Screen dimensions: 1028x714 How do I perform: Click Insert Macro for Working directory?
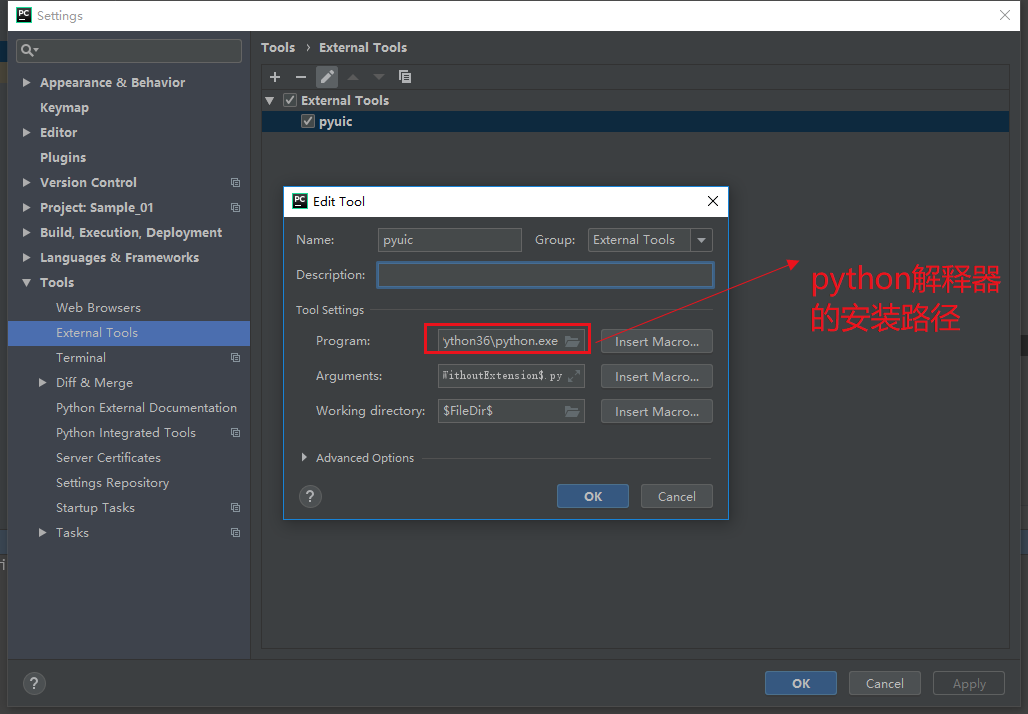(656, 411)
